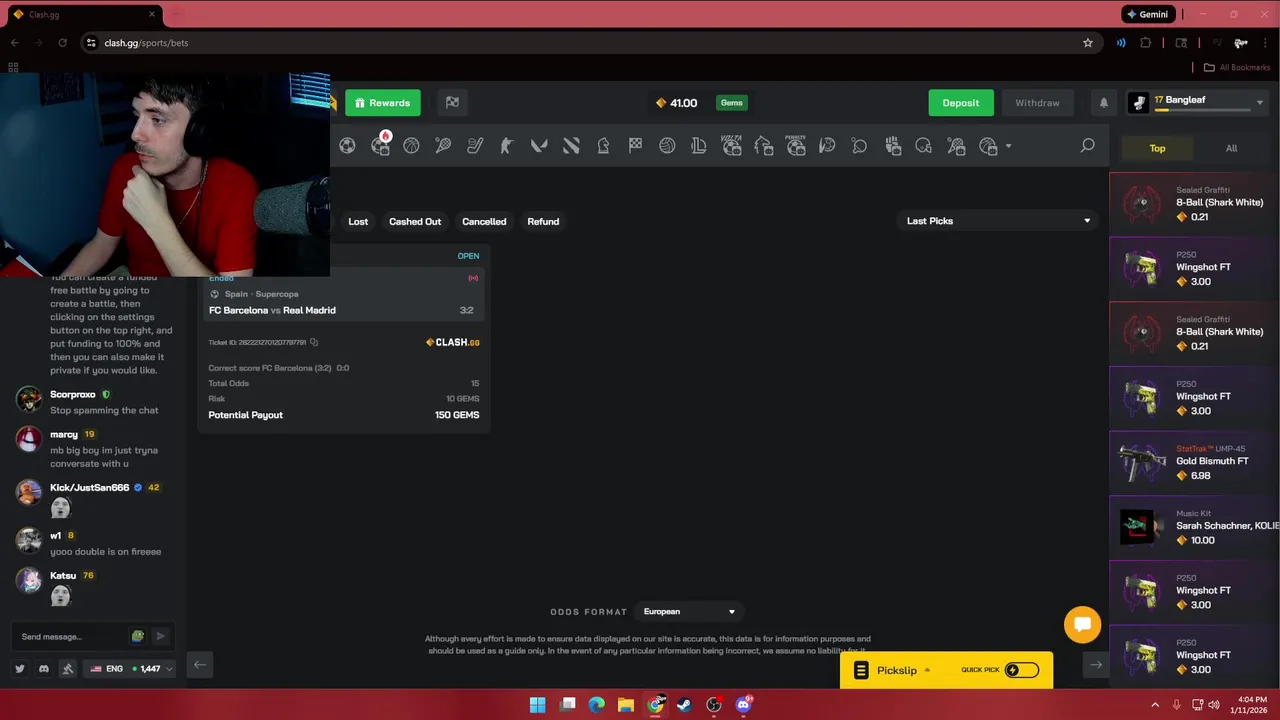
Task: Select the table tennis icon
Action: (859, 146)
